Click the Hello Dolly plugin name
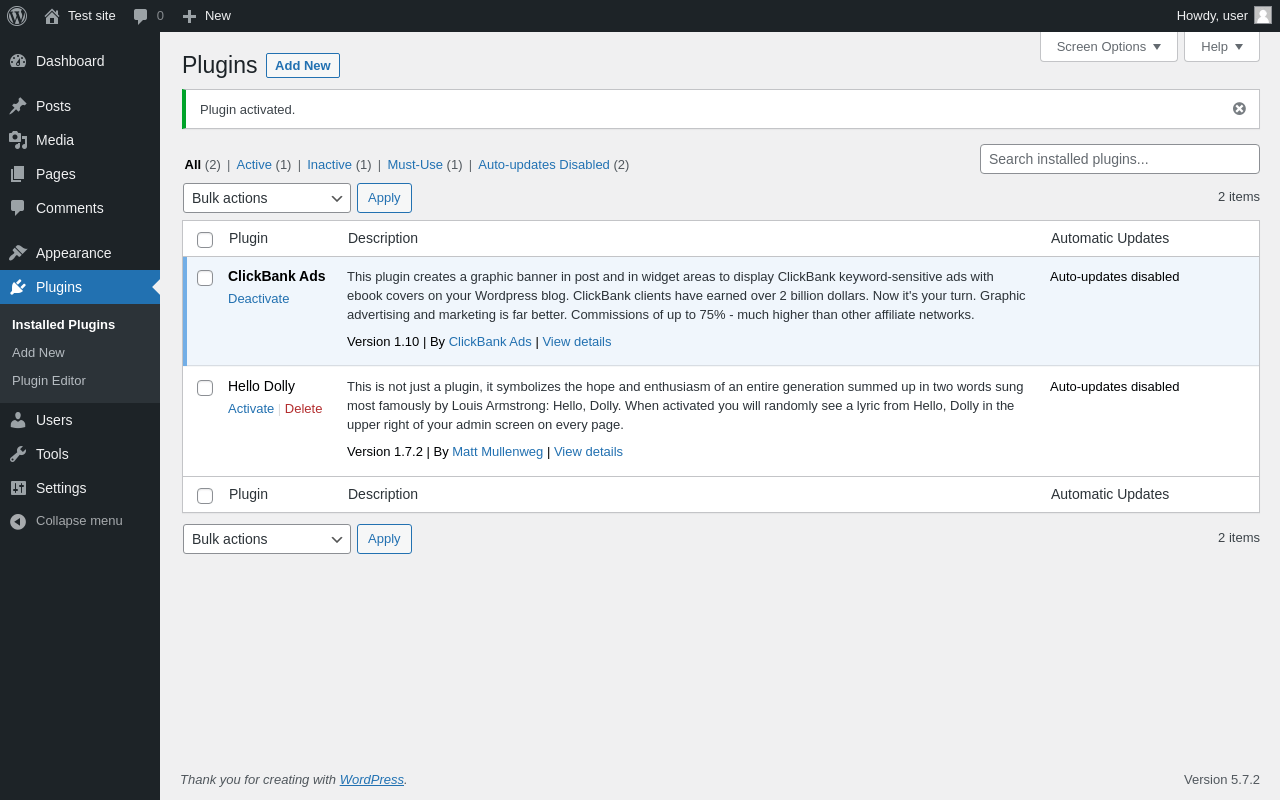The height and width of the screenshot is (800, 1280). coord(261,386)
